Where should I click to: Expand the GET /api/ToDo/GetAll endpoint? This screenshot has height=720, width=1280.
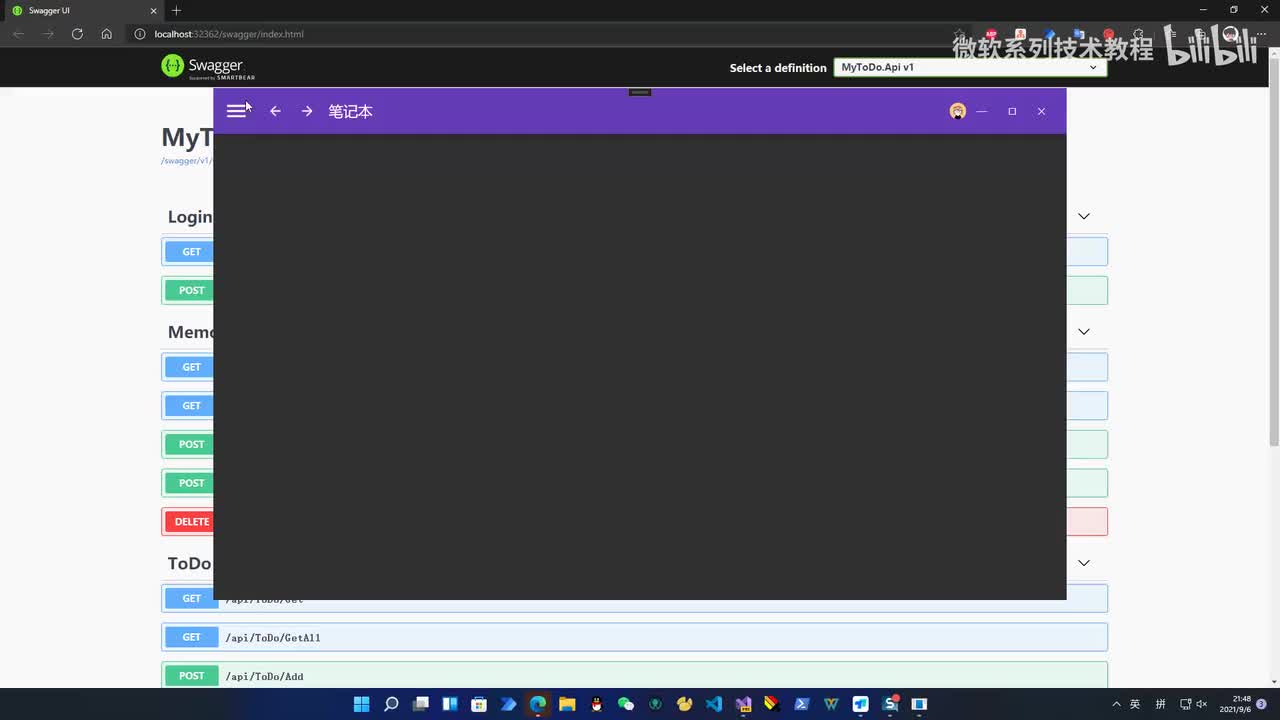point(634,637)
